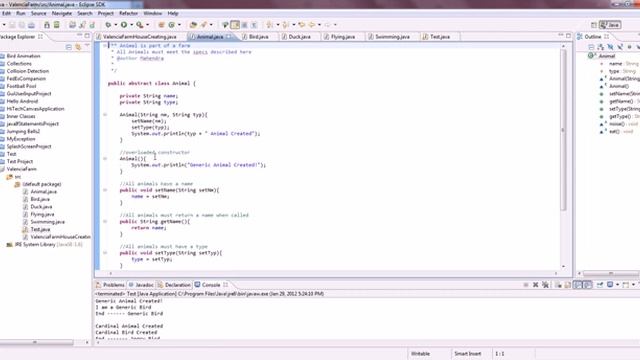Viewport: 640px width, 360px height.
Task: Toggle Hide Non-Public Members in Outline
Action: pyautogui.click(x=629, y=47)
